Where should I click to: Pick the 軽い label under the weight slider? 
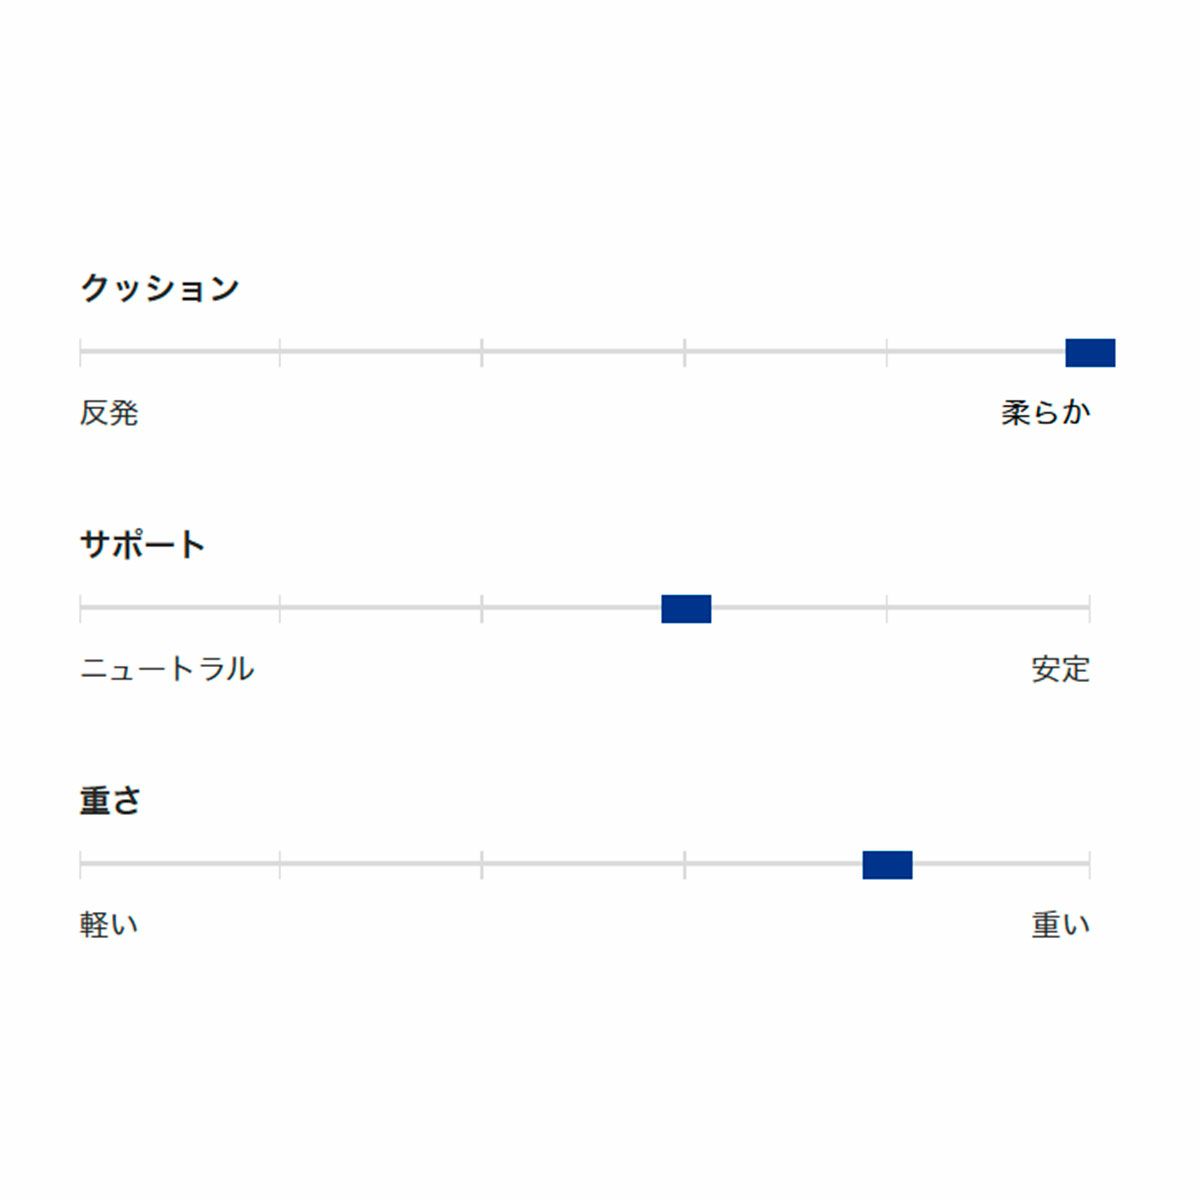(109, 924)
